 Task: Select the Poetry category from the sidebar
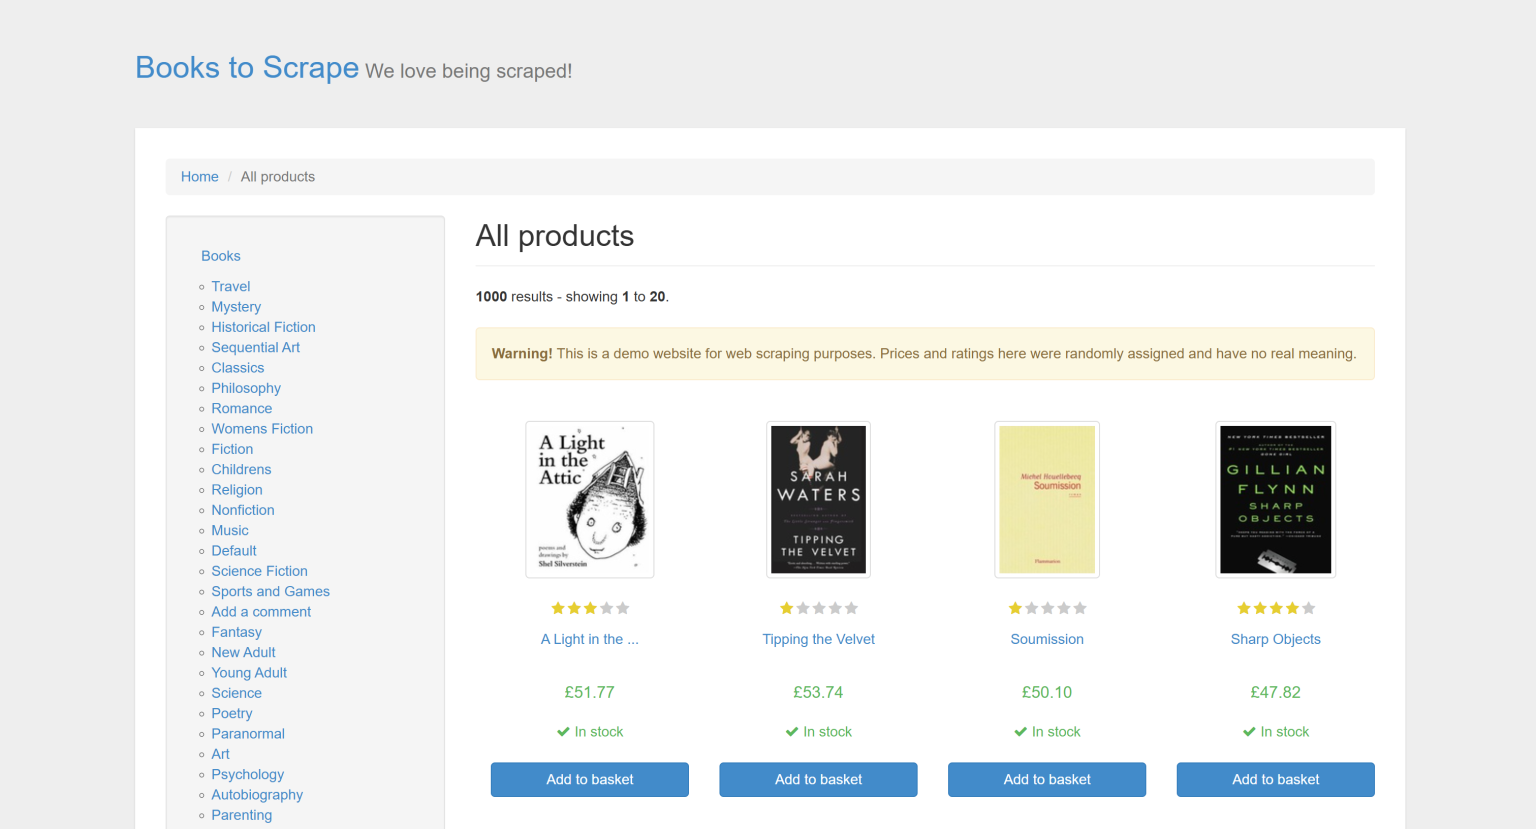tap(231, 713)
